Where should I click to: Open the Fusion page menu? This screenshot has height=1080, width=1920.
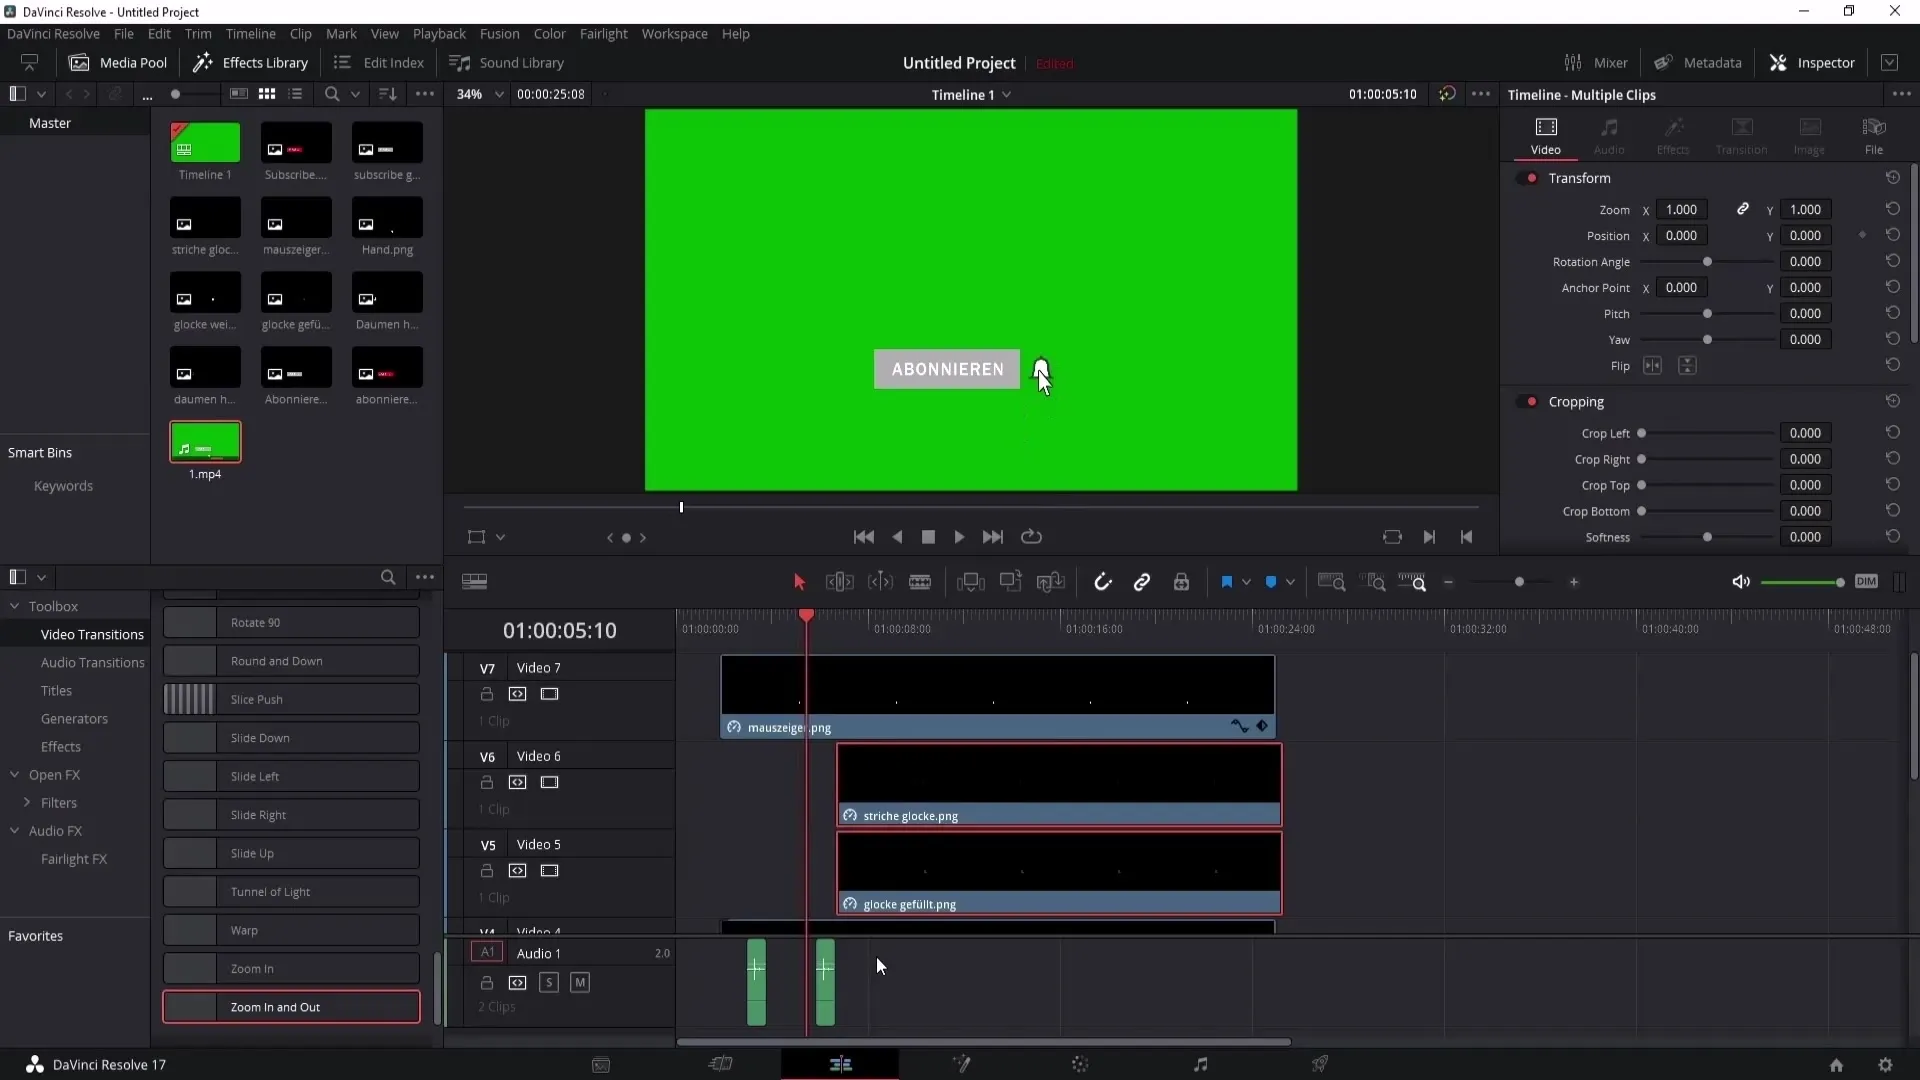pyautogui.click(x=501, y=33)
